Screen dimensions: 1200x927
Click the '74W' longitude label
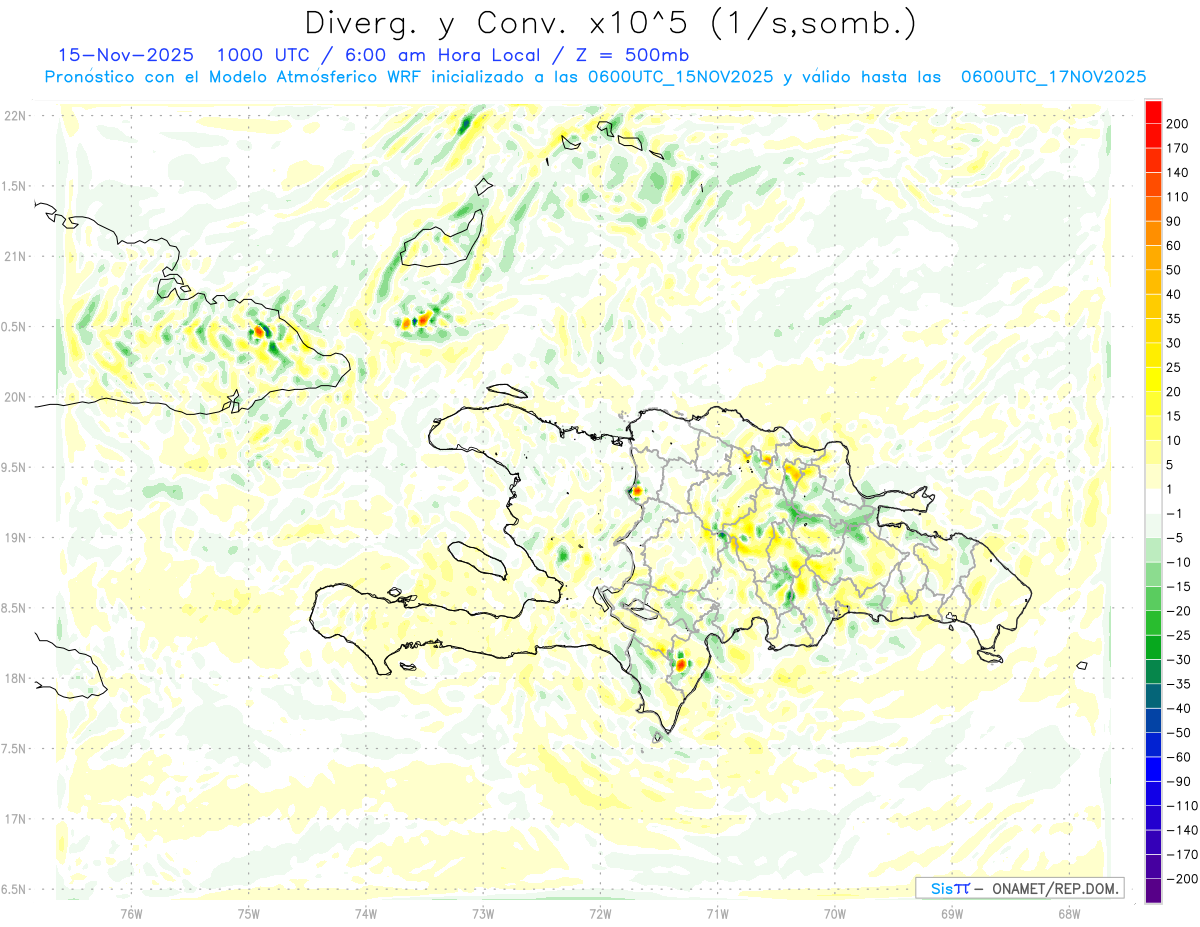pos(366,912)
